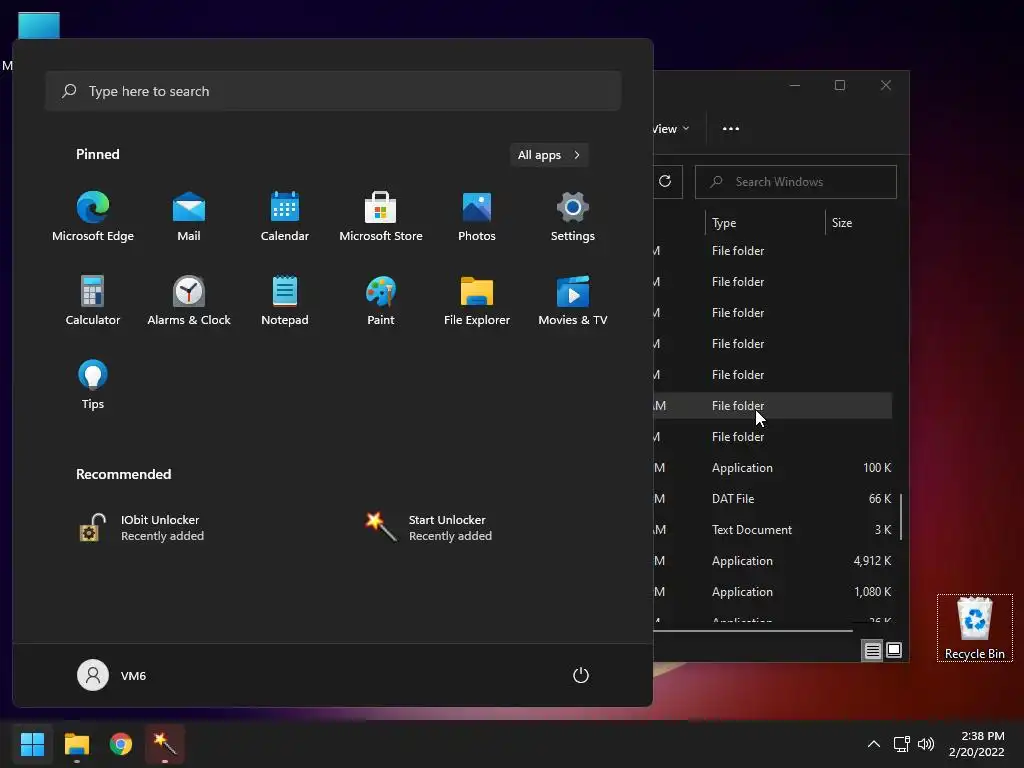Image resolution: width=1024 pixels, height=768 pixels.
Task: Click Explorer horizontal scrollbar
Action: (x=753, y=631)
